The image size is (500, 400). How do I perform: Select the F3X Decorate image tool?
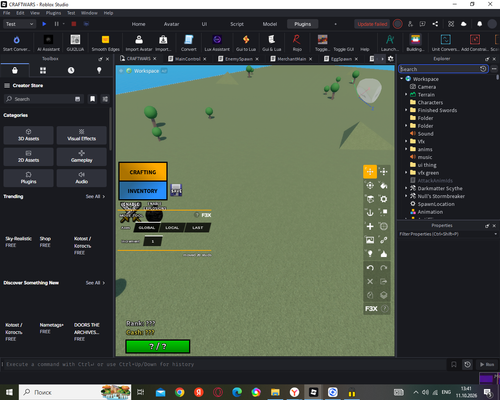click(x=370, y=240)
